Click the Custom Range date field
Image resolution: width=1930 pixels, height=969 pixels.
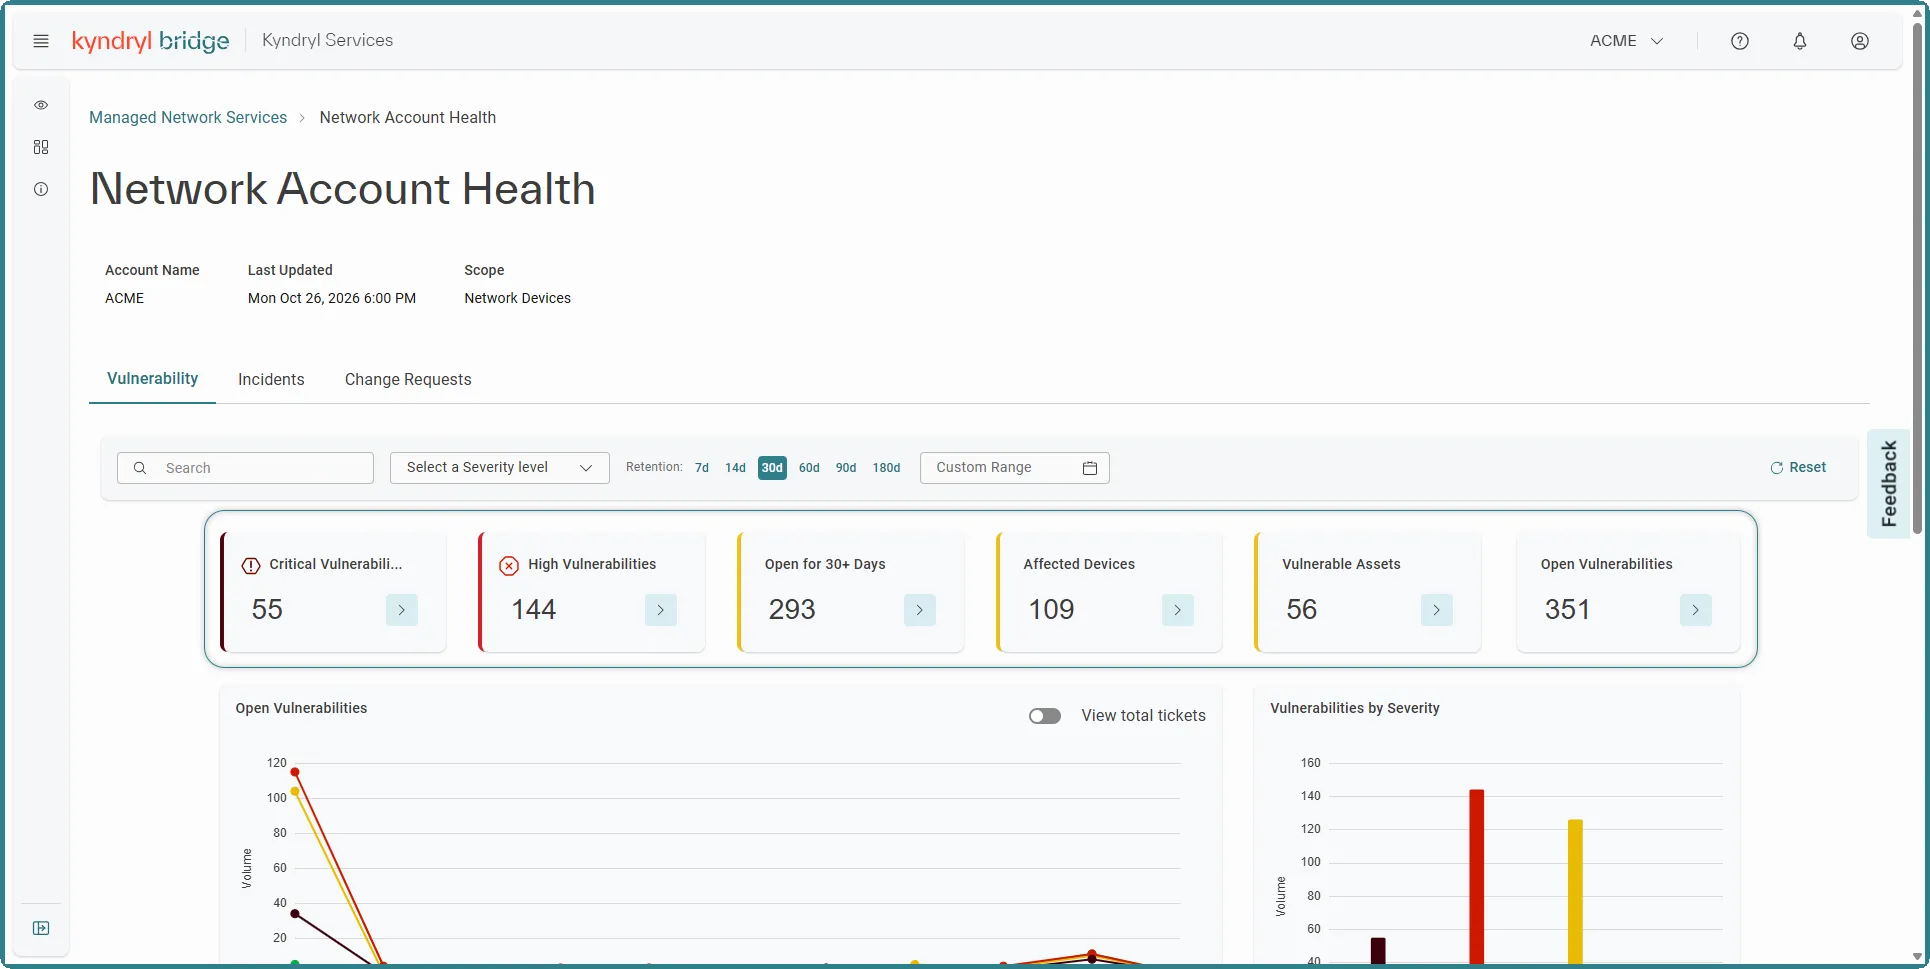pos(1015,468)
